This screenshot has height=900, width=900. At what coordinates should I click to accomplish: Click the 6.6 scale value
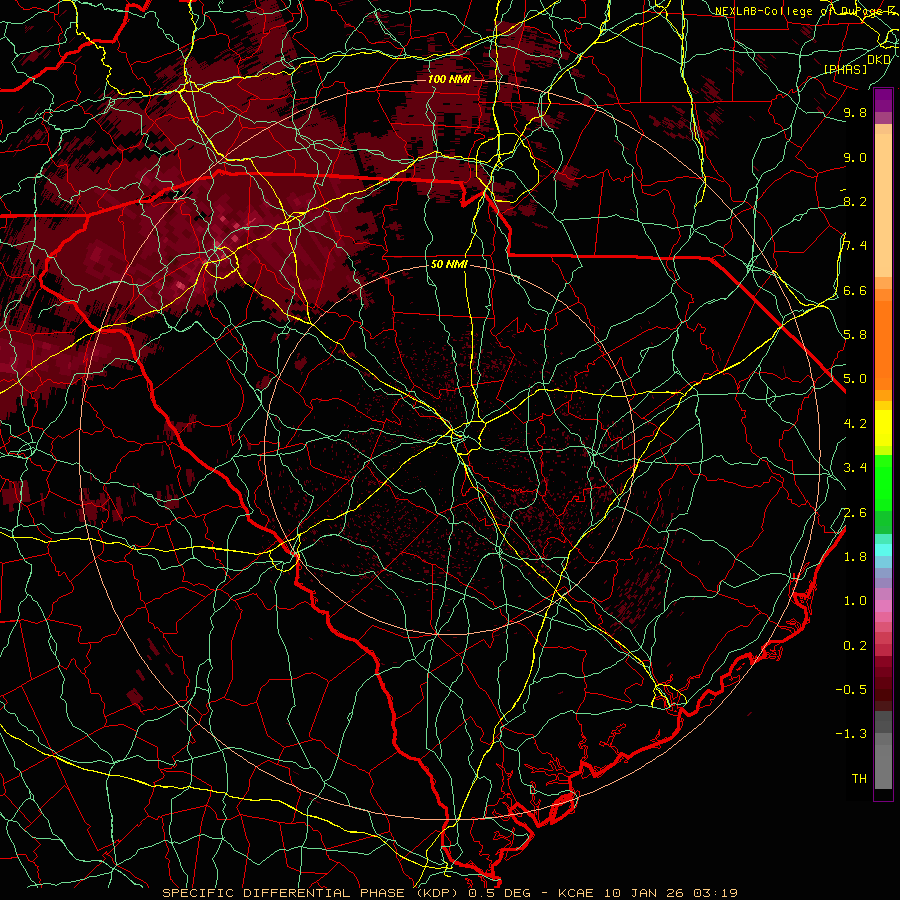click(x=855, y=290)
